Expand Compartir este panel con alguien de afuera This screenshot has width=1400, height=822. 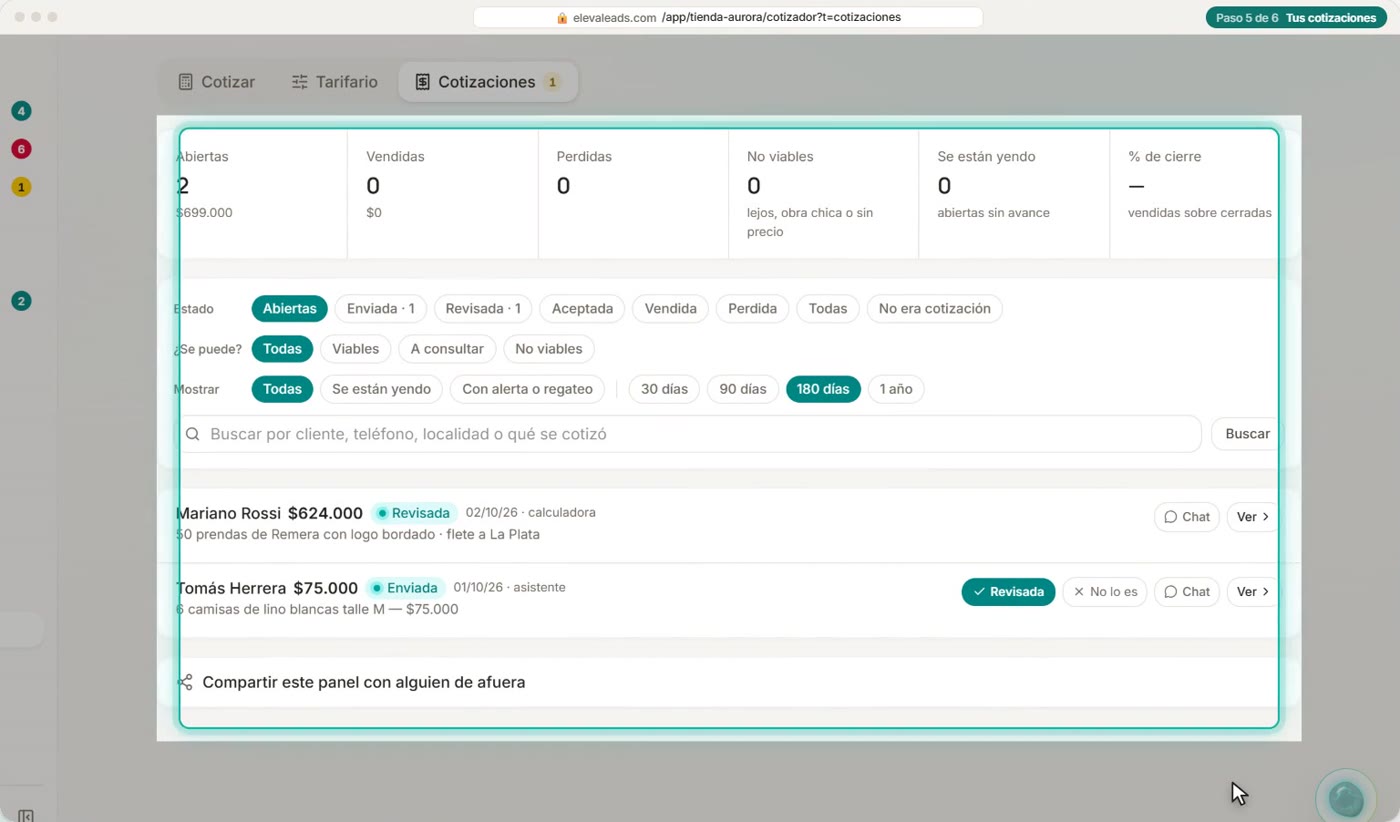728,682
